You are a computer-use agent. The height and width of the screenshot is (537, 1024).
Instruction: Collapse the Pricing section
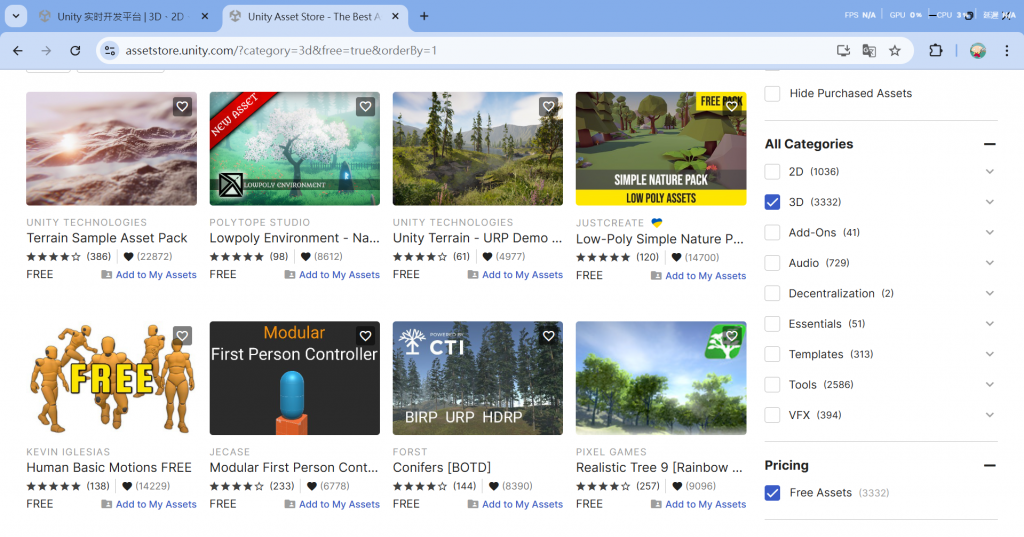pos(989,465)
